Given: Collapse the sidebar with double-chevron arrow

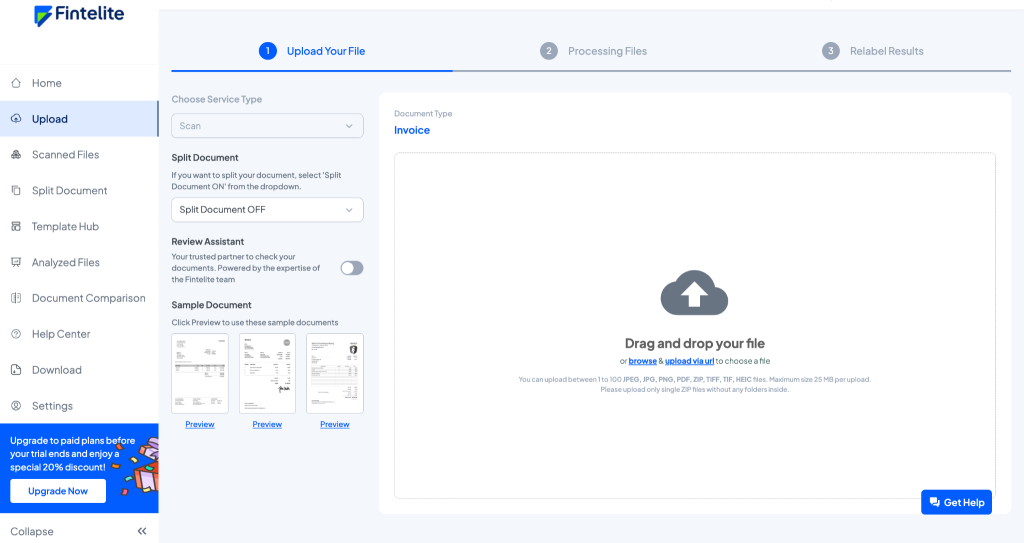Looking at the screenshot, I should click(x=142, y=531).
